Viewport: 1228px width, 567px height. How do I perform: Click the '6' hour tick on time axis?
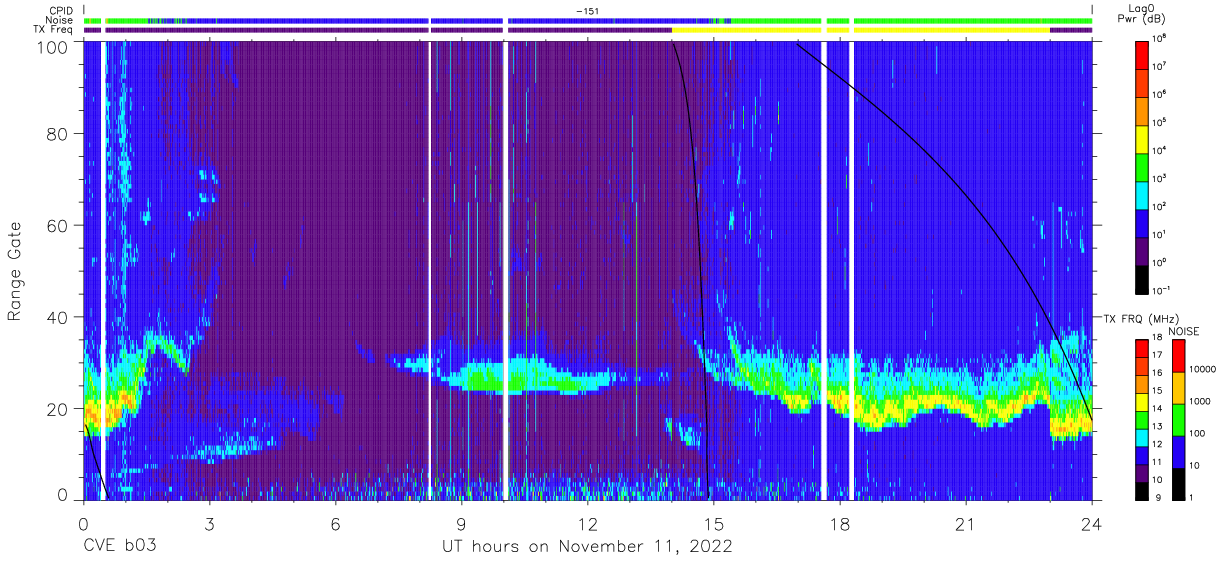(336, 524)
